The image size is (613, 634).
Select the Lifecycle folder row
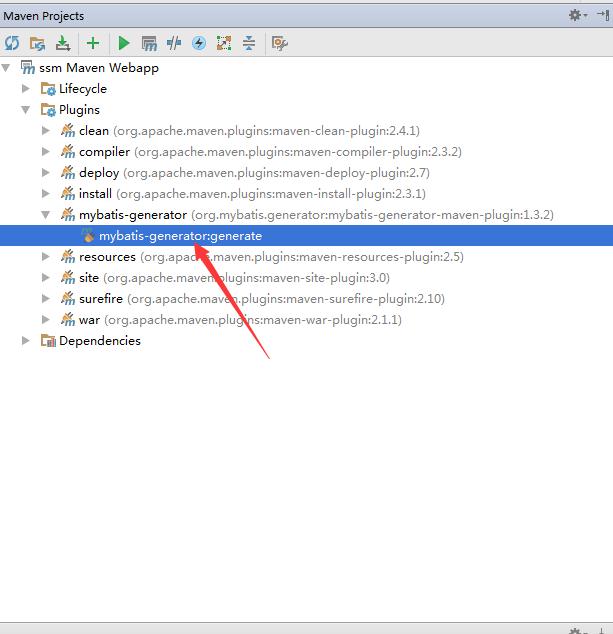tap(306, 89)
